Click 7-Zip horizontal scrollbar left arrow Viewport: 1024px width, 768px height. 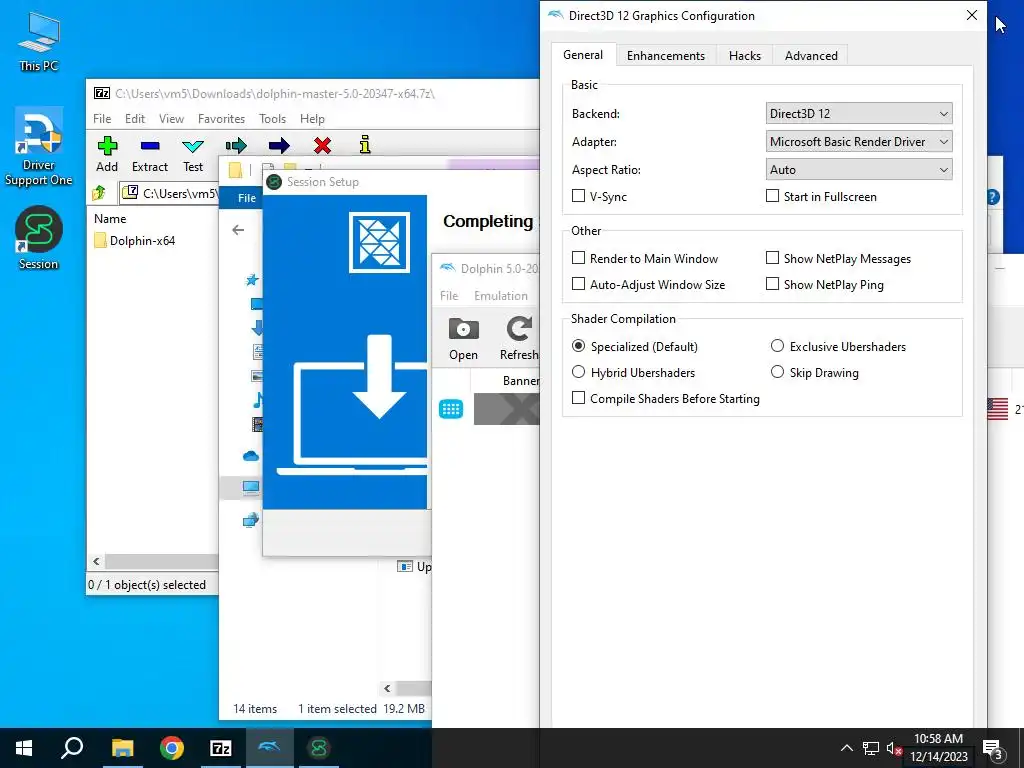click(97, 562)
